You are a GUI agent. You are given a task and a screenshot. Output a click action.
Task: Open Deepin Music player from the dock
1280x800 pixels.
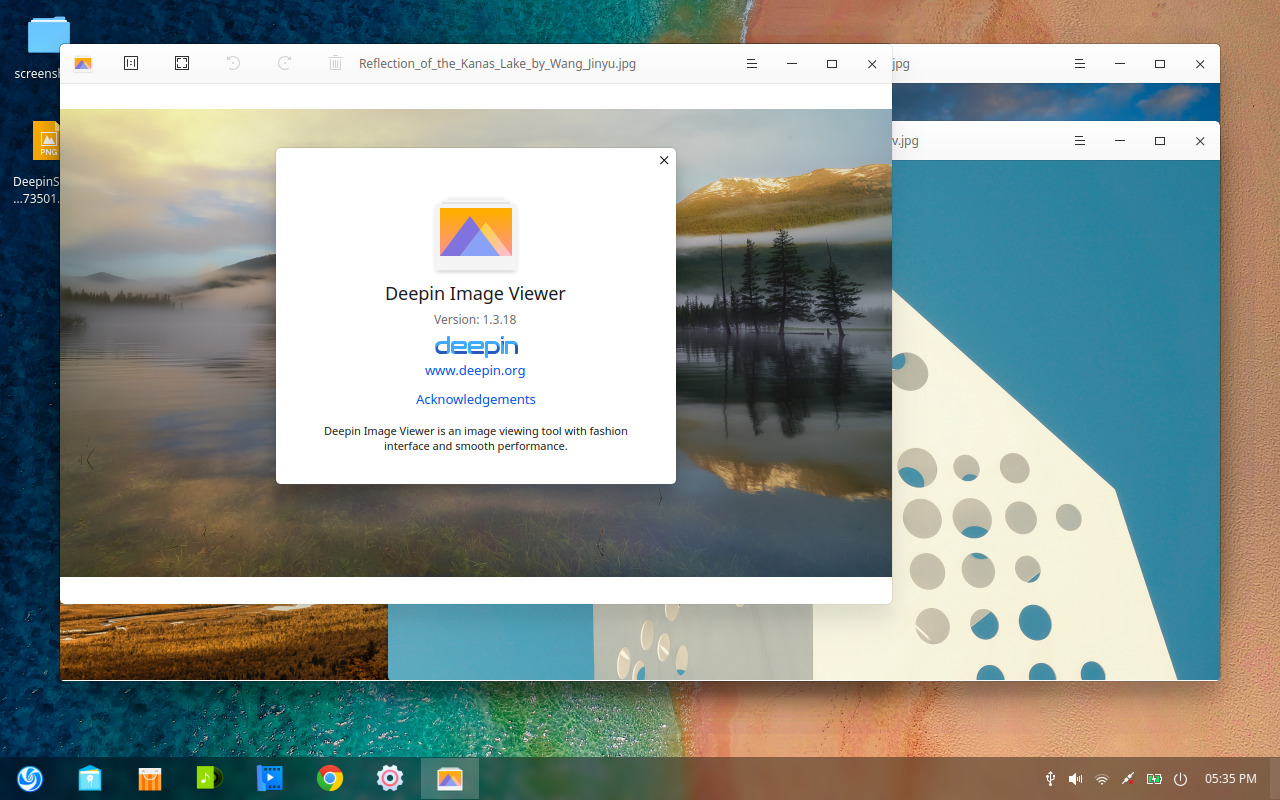point(209,778)
